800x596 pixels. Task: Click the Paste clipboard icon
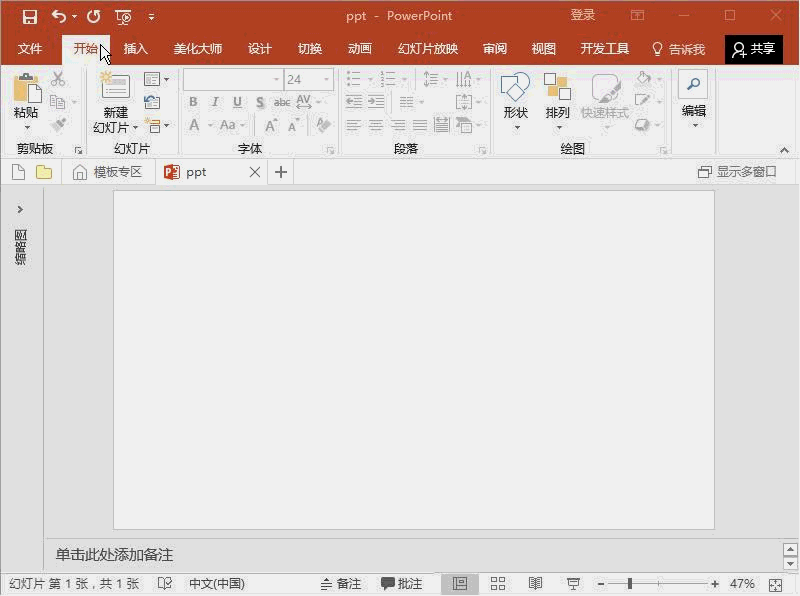(26, 90)
